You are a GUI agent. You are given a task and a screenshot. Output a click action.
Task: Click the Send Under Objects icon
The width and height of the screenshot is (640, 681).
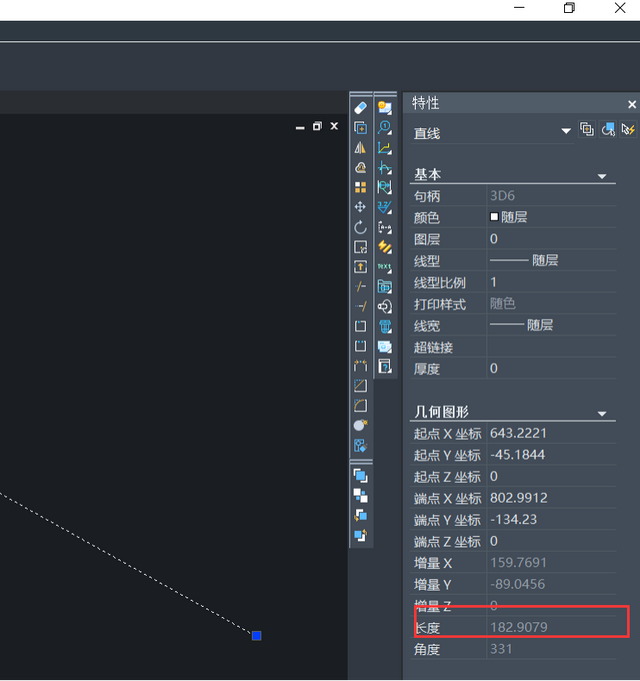pyautogui.click(x=360, y=536)
